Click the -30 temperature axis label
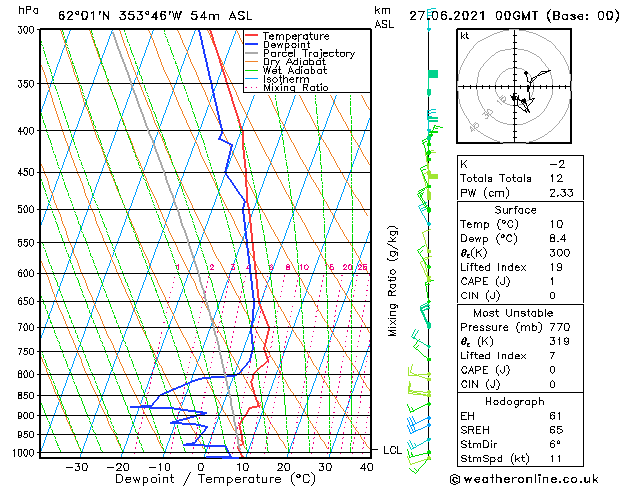Image resolution: width=629 pixels, height=486 pixels. point(77,467)
